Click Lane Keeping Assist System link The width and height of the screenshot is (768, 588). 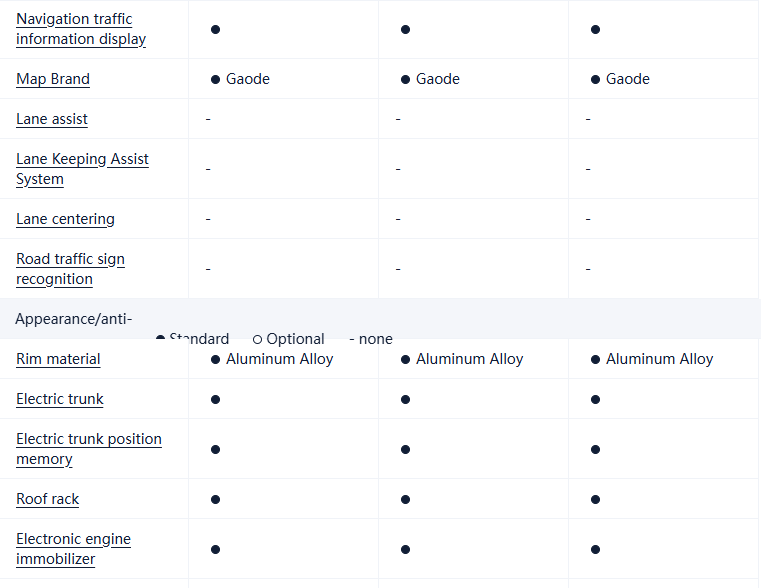tap(82, 169)
